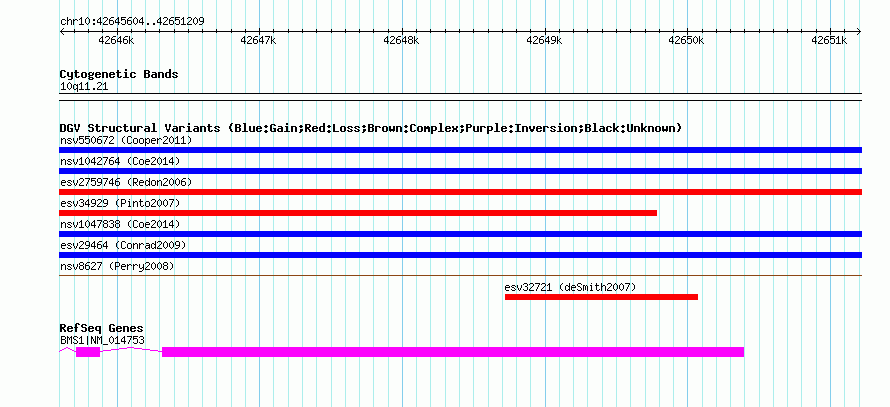Select the red esv34929 (Pinto2007) bar
This screenshot has height=407, width=890.
358,213
